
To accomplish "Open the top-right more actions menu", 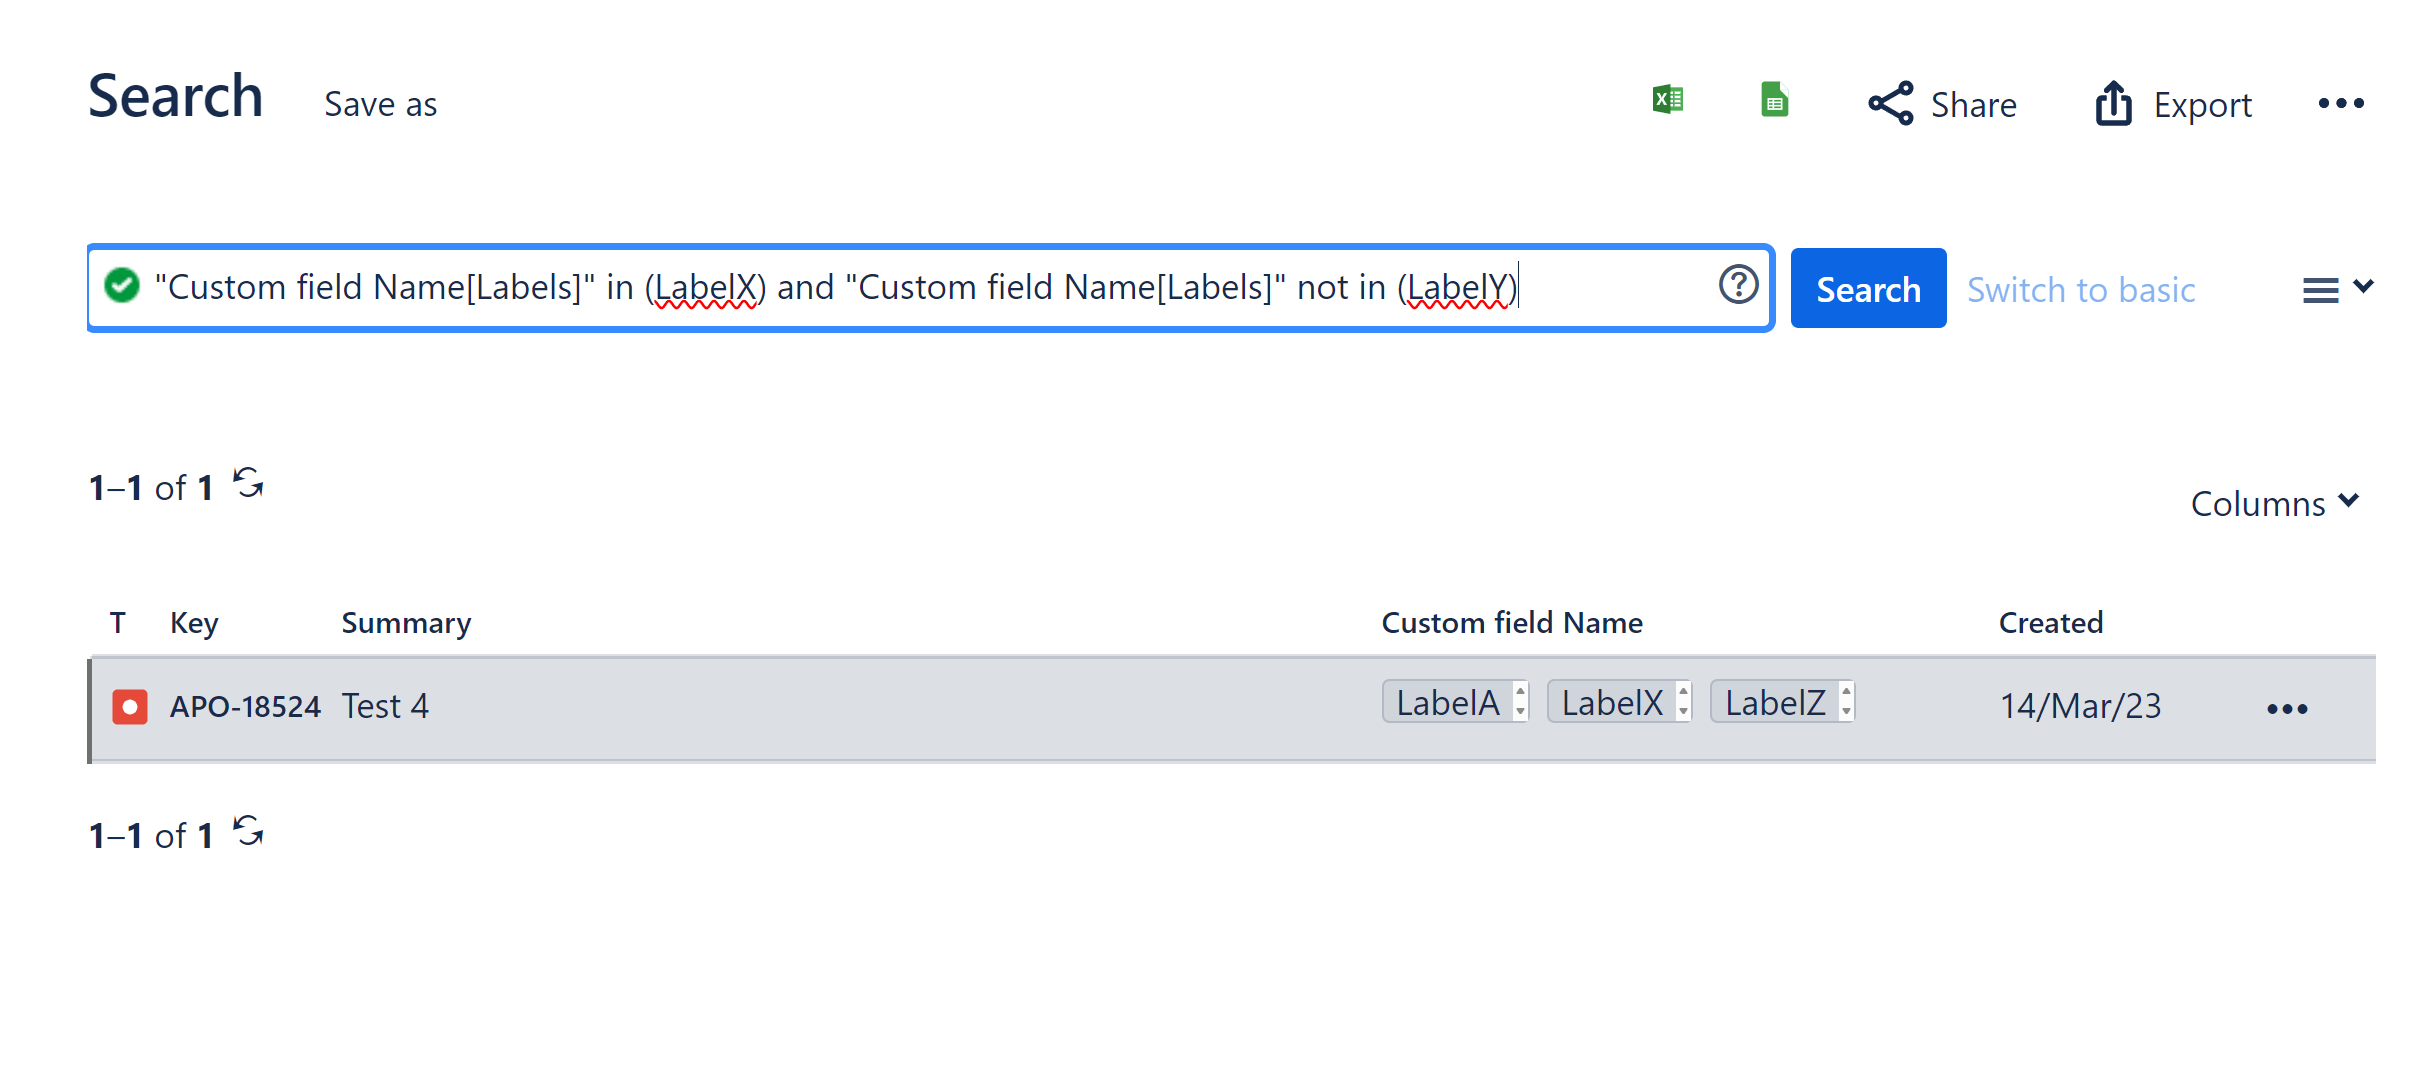I will (2341, 104).
